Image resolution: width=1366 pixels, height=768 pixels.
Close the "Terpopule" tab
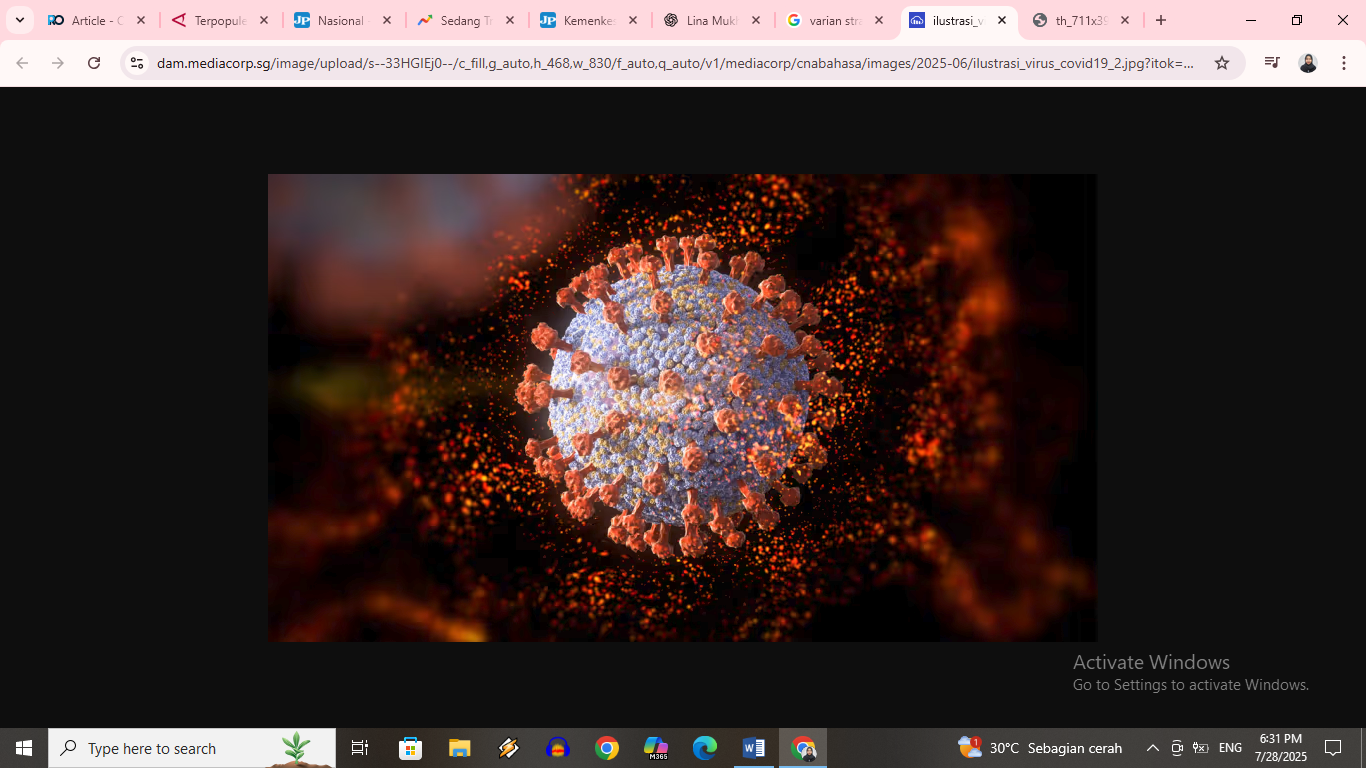click(264, 20)
